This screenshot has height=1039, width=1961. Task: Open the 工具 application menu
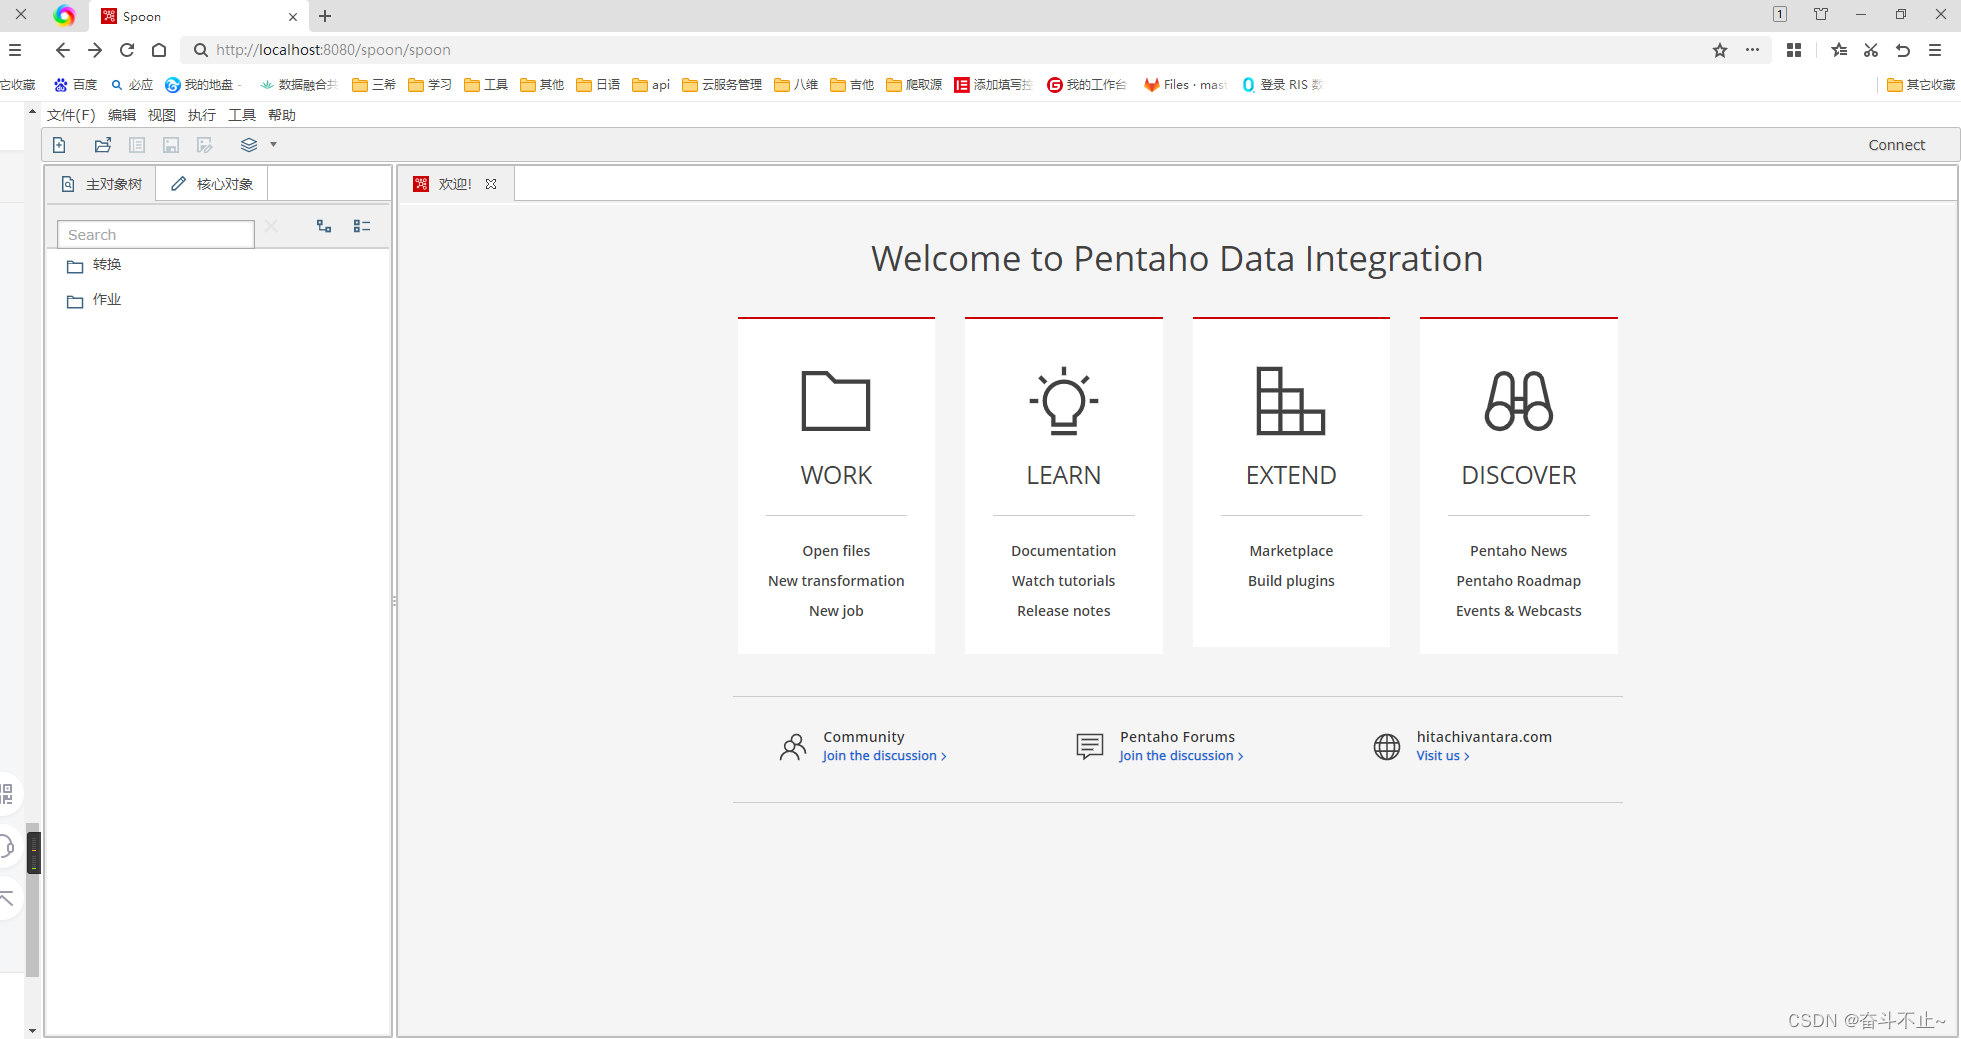242,115
